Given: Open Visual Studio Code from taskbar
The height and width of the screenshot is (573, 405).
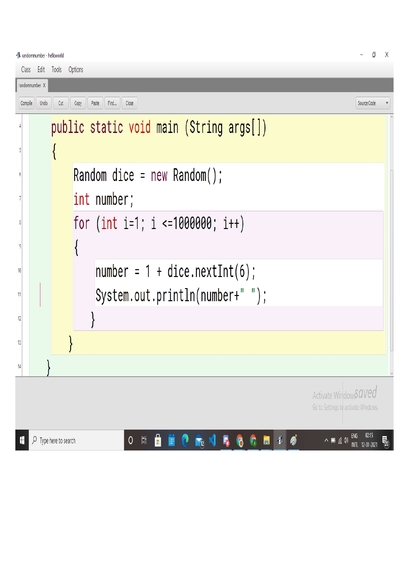Looking at the screenshot, I should tap(212, 440).
